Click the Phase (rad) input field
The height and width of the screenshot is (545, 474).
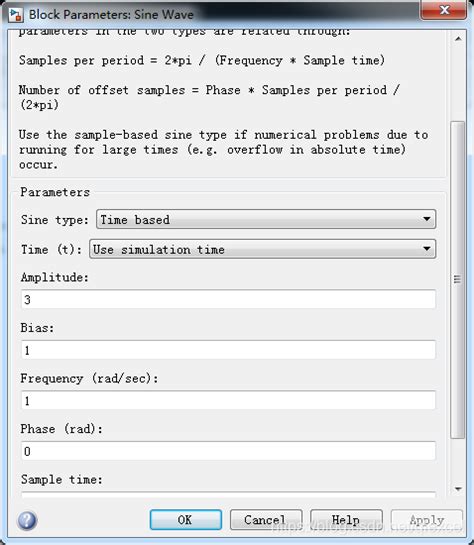(x=228, y=451)
